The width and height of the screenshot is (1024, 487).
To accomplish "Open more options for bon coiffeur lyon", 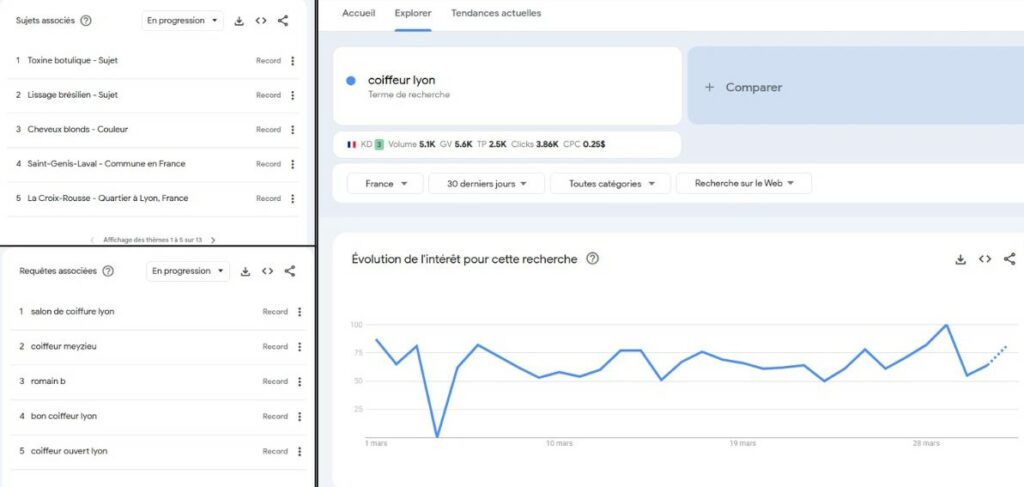I will 300,416.
